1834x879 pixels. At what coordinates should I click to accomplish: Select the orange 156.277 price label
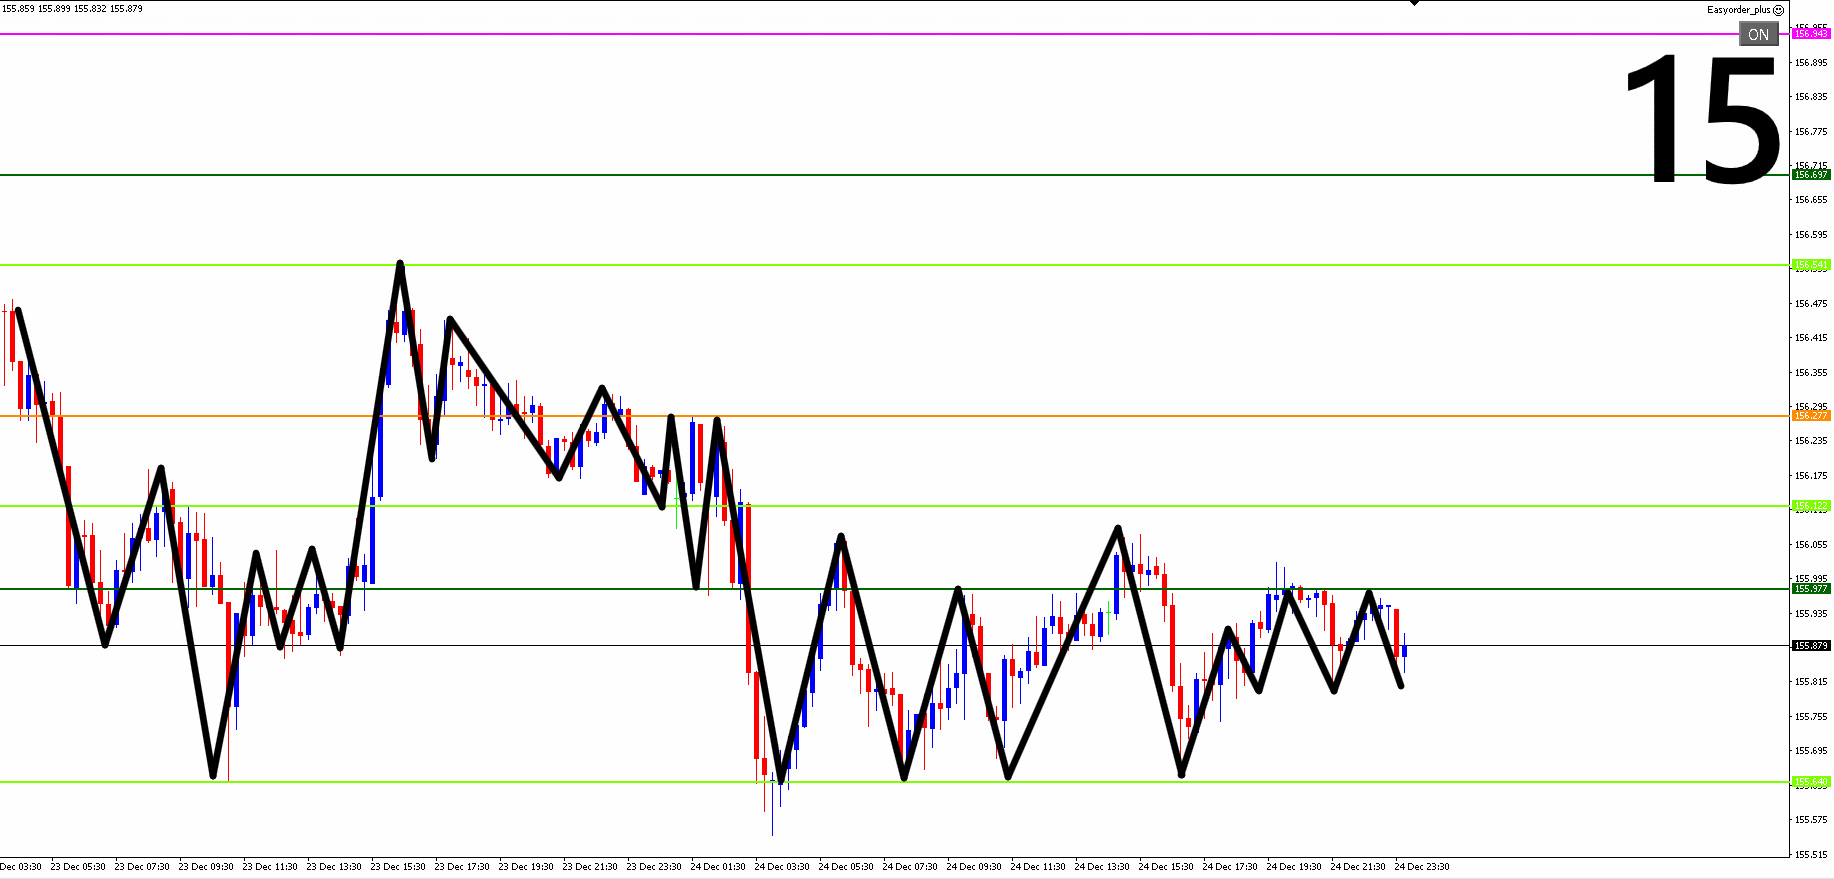tap(1811, 415)
